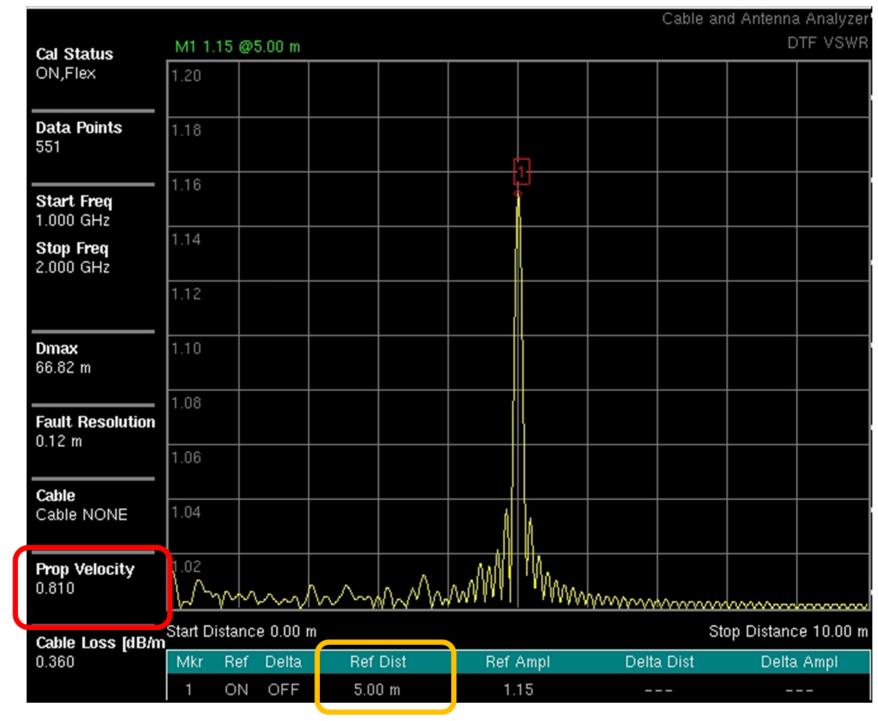Click the Fault Resolution 0.12 m value
The width and height of the screenshot is (878, 721).
pyautogui.click(x=59, y=441)
